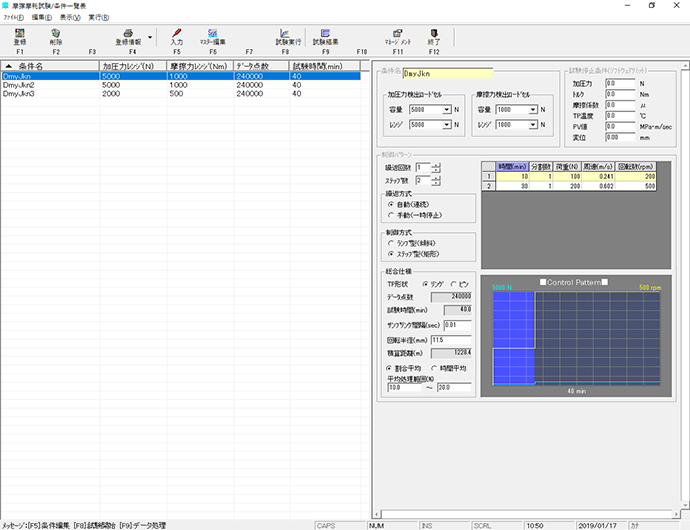Click the 繰返回数 spinner arrows

click(x=436, y=168)
